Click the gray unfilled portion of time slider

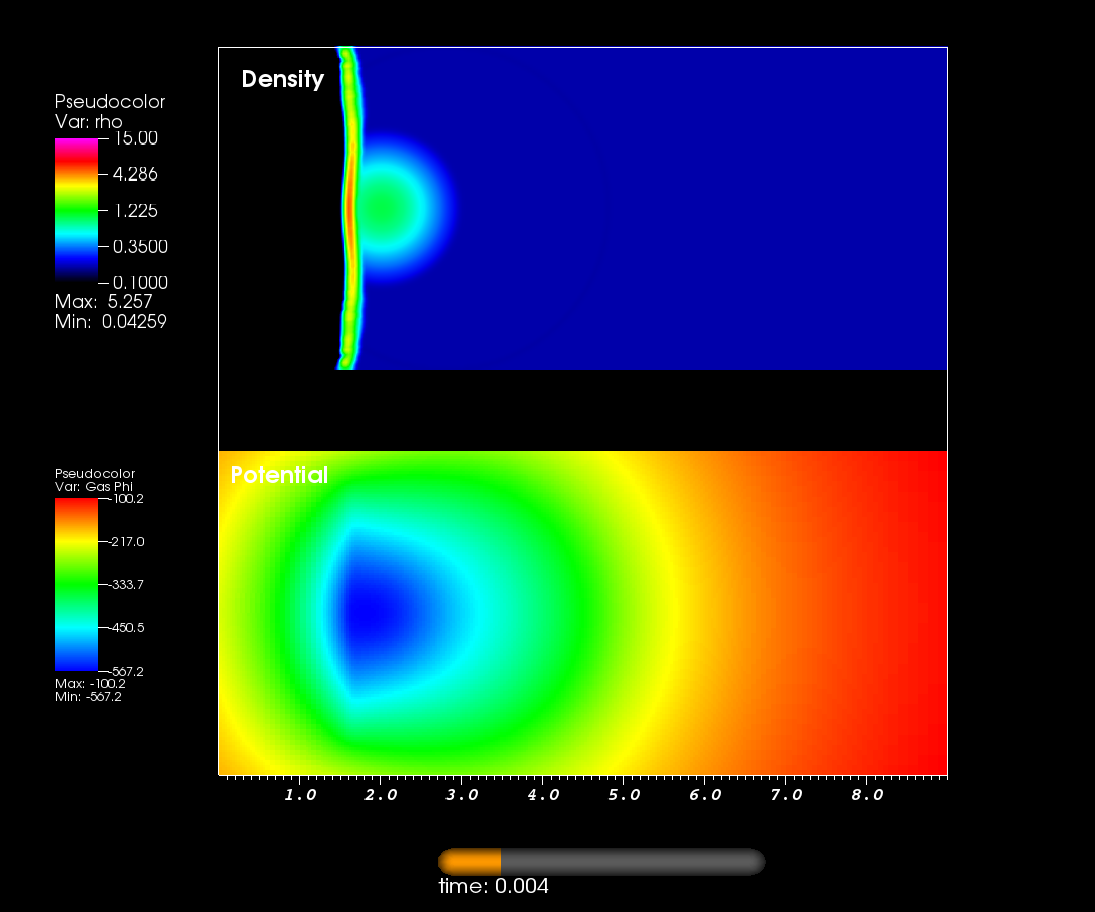tap(630, 862)
